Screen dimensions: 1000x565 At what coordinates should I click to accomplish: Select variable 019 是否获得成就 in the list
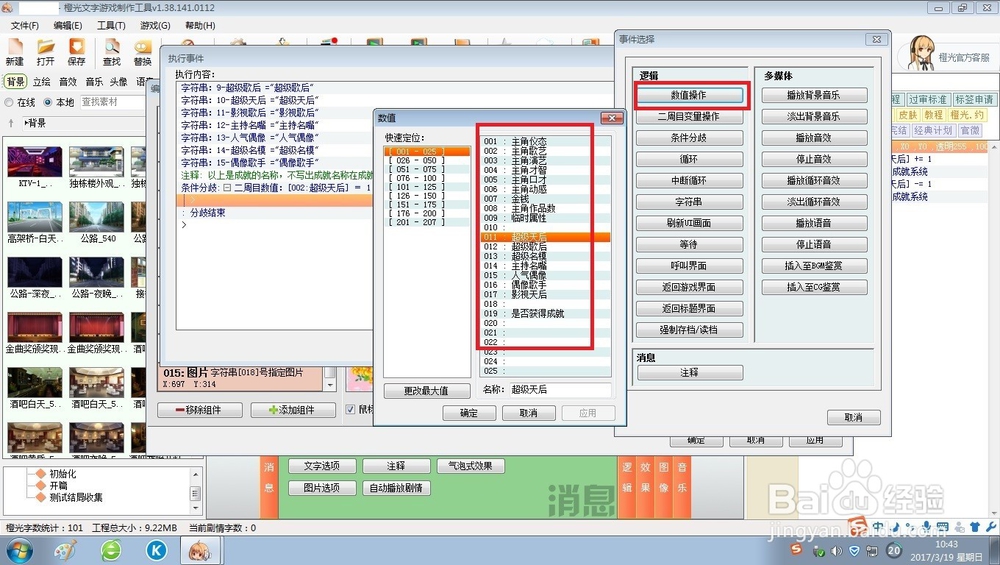[x=545, y=314]
